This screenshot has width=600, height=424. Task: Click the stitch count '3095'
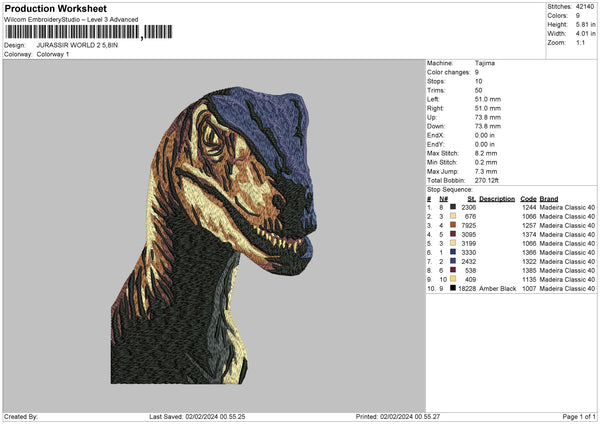(468, 234)
